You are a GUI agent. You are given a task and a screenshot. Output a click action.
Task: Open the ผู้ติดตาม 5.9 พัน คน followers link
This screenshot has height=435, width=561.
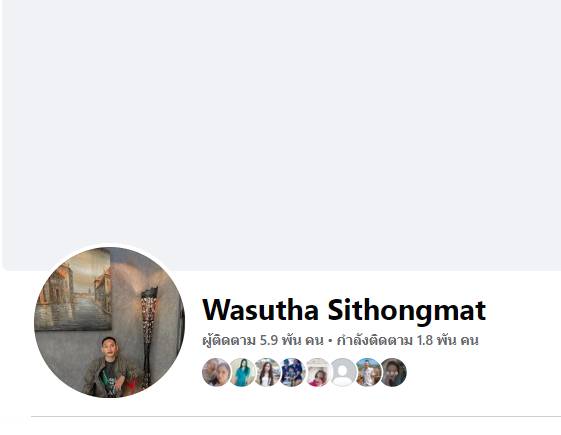point(263,340)
